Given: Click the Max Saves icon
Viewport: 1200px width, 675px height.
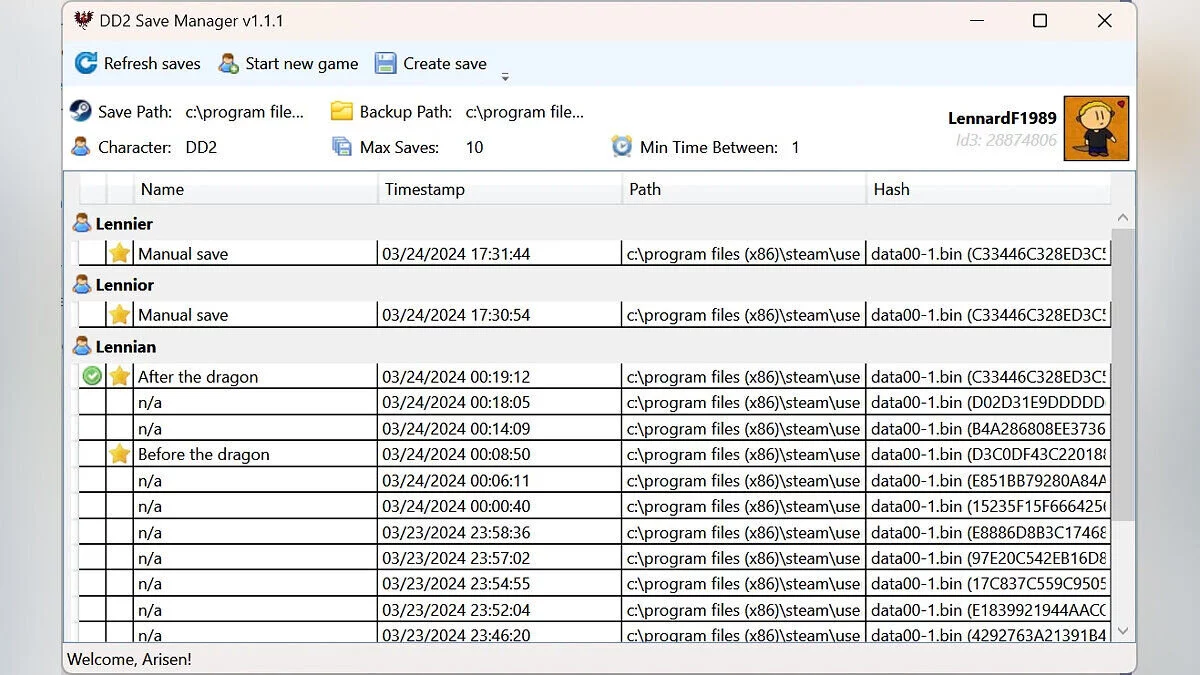Looking at the screenshot, I should tap(342, 147).
